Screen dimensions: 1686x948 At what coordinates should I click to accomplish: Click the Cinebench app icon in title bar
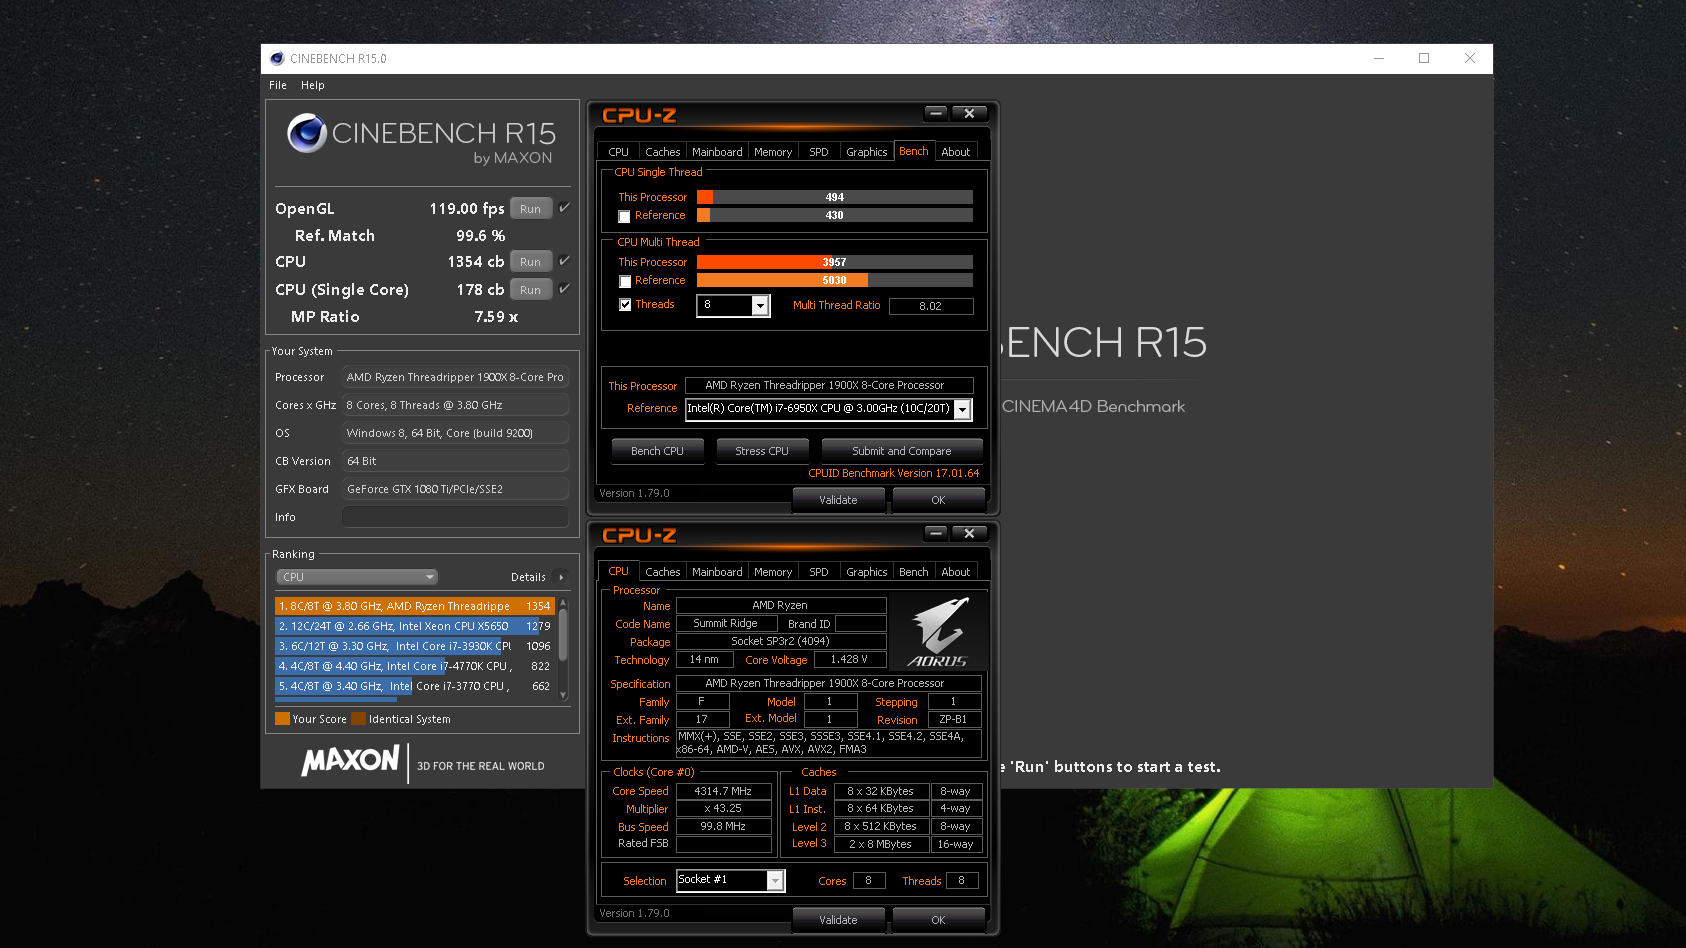click(x=277, y=58)
